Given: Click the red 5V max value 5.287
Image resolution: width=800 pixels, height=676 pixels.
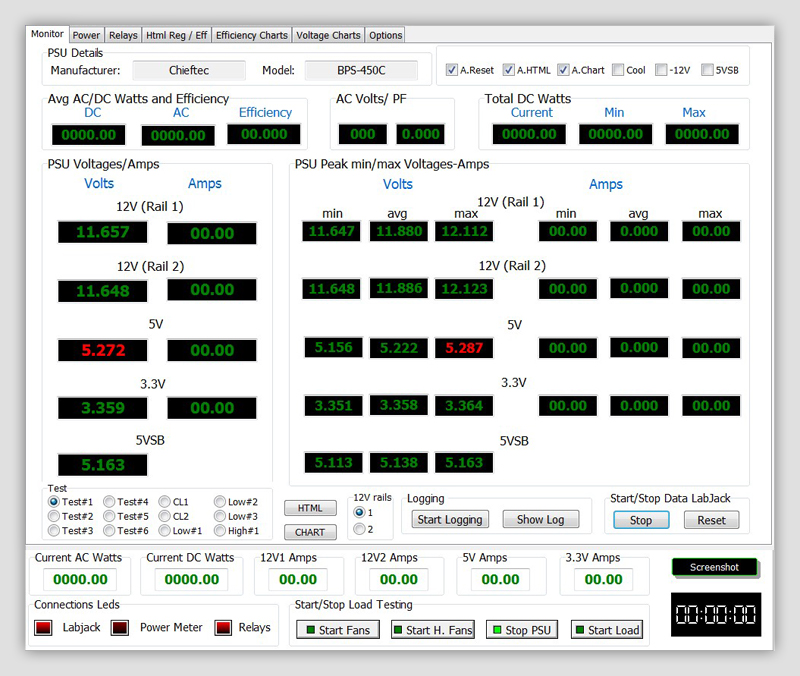Looking at the screenshot, I should [464, 348].
